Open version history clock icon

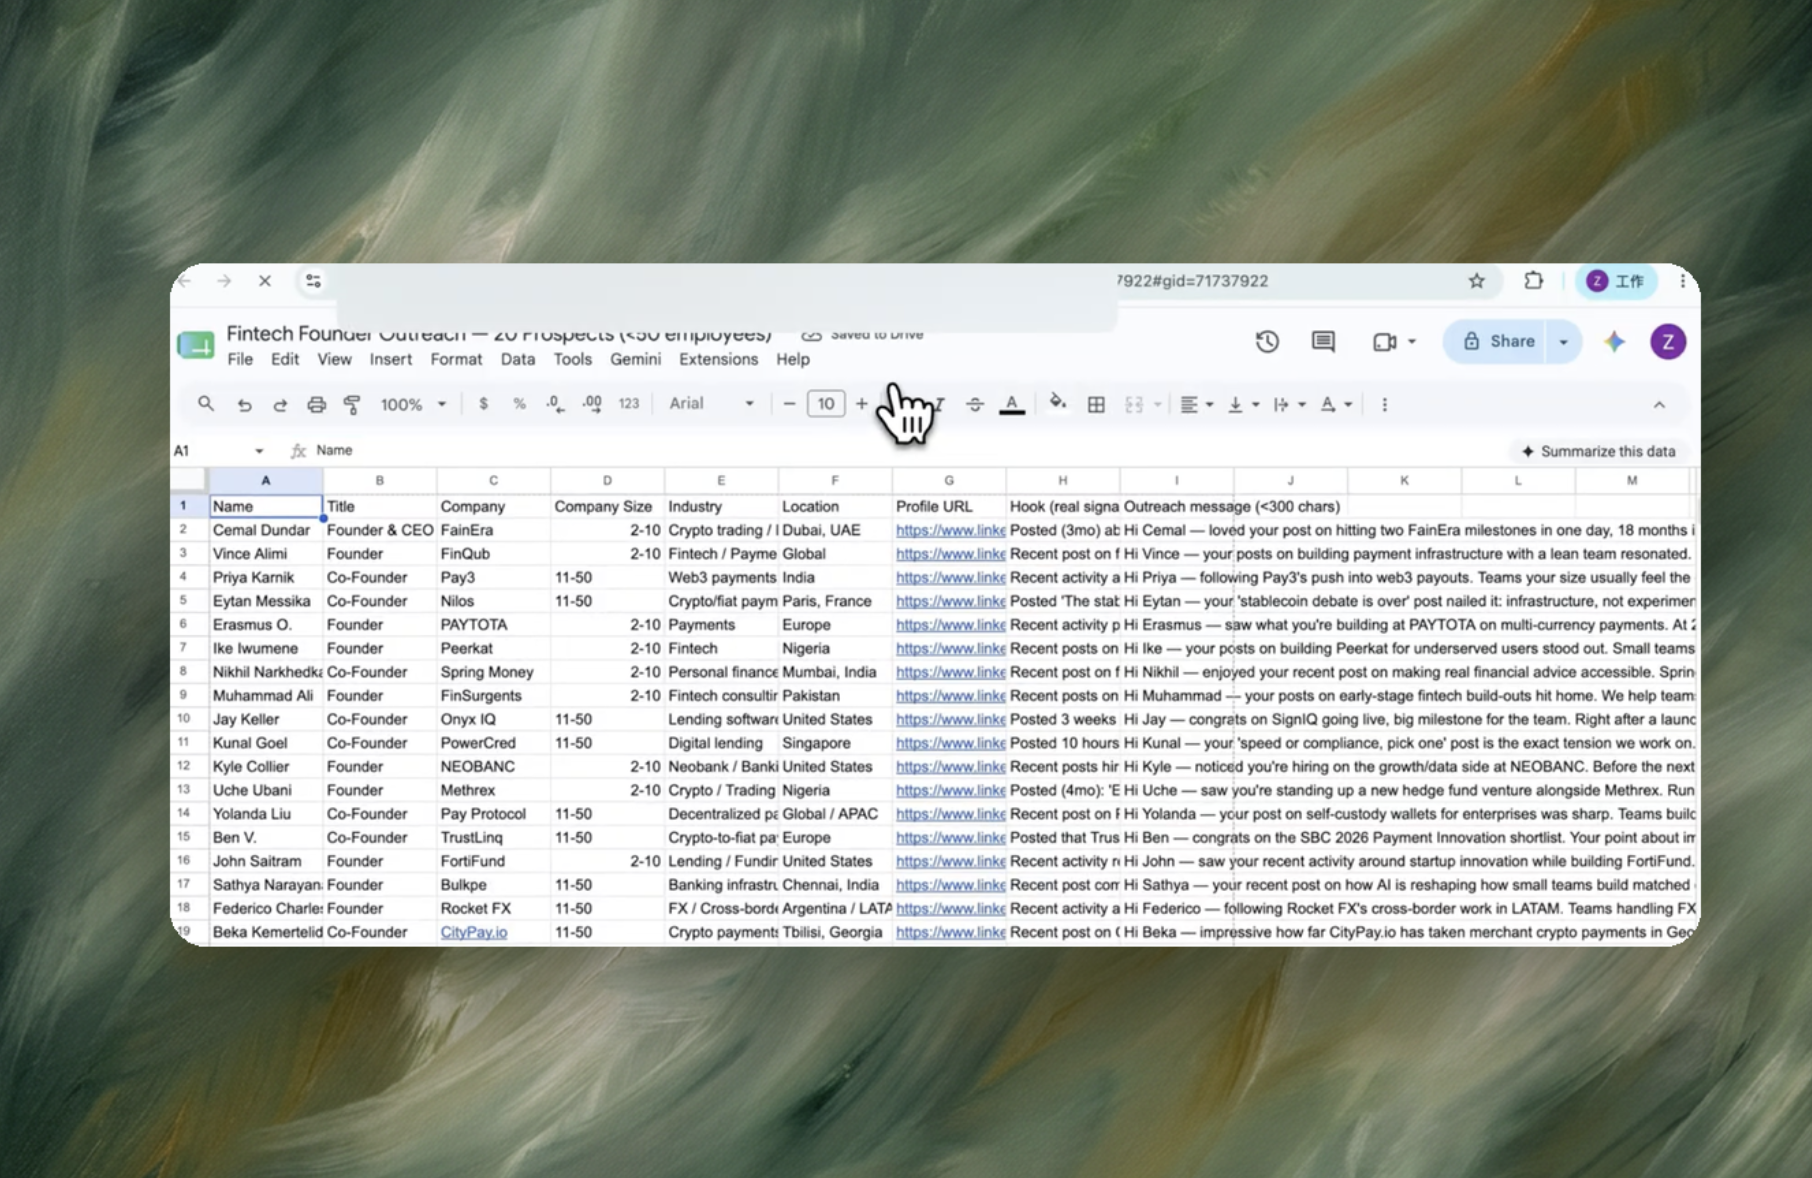[x=1267, y=342]
